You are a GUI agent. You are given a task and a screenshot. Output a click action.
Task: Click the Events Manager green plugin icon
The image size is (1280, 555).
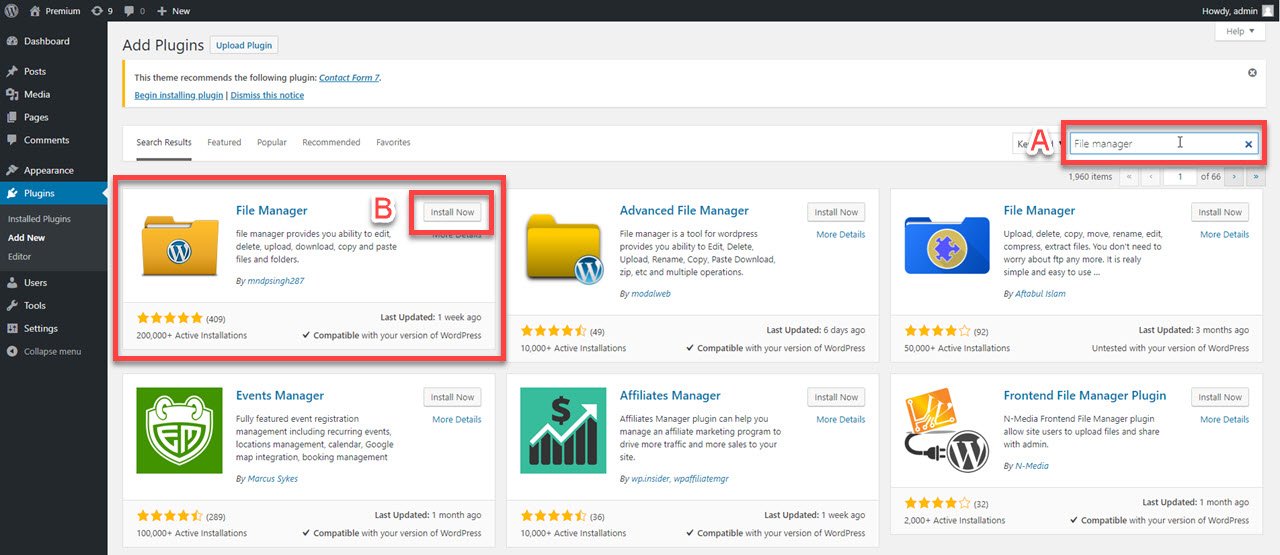[x=178, y=431]
